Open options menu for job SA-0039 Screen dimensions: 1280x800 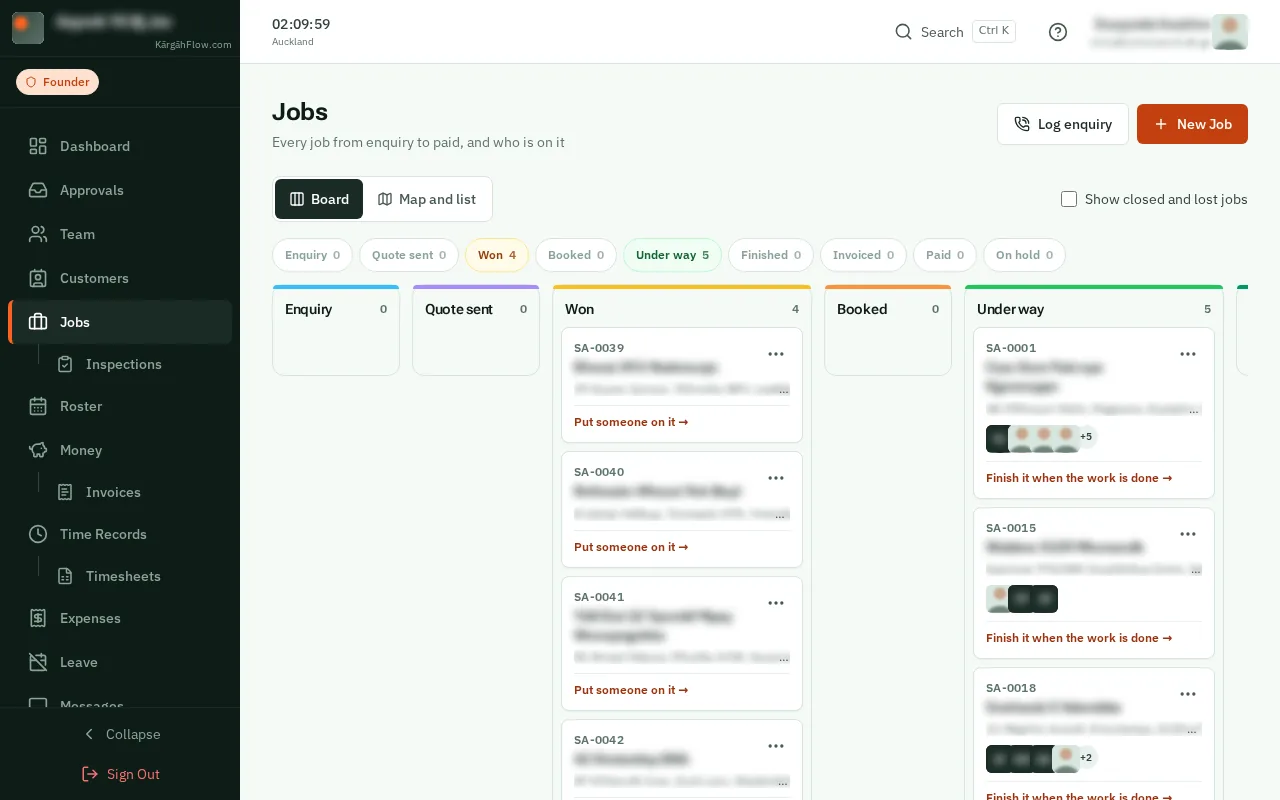point(776,354)
